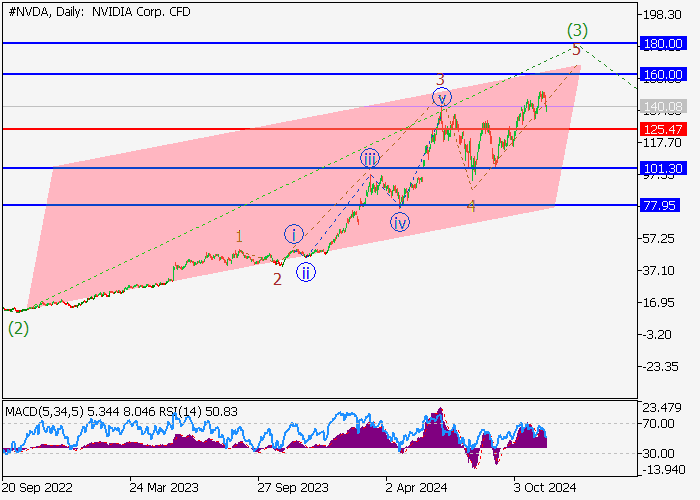Image resolution: width=700 pixels, height=500 pixels.
Task: Select the circled iv subwave marker
Action: [400, 222]
